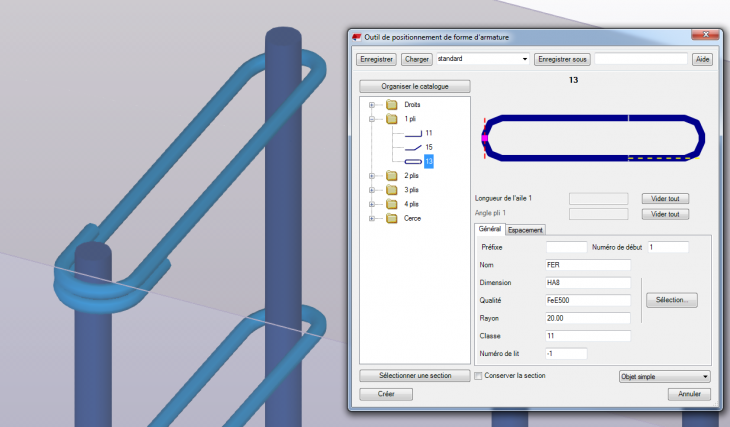
Task: Open Aide help button
Action: 702,60
